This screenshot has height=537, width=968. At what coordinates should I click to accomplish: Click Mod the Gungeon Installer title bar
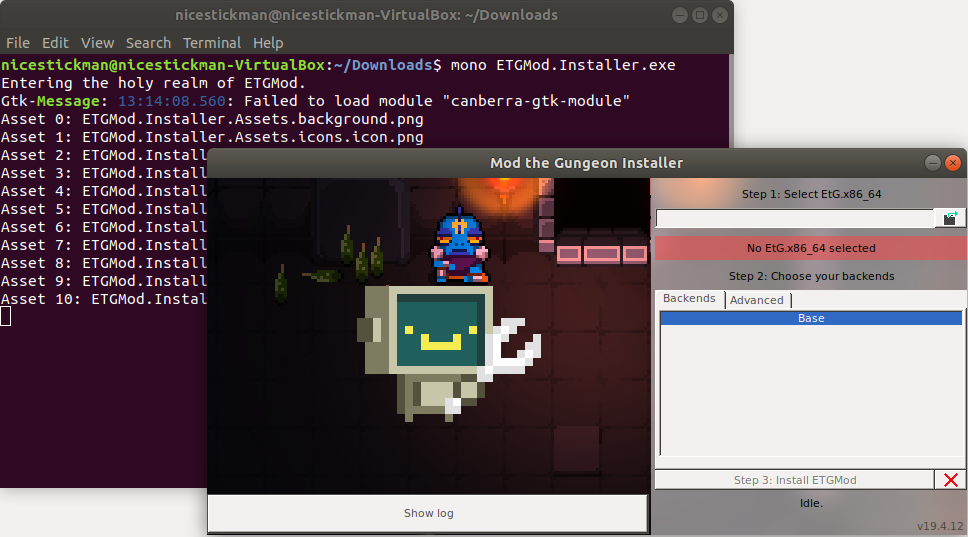pos(586,163)
